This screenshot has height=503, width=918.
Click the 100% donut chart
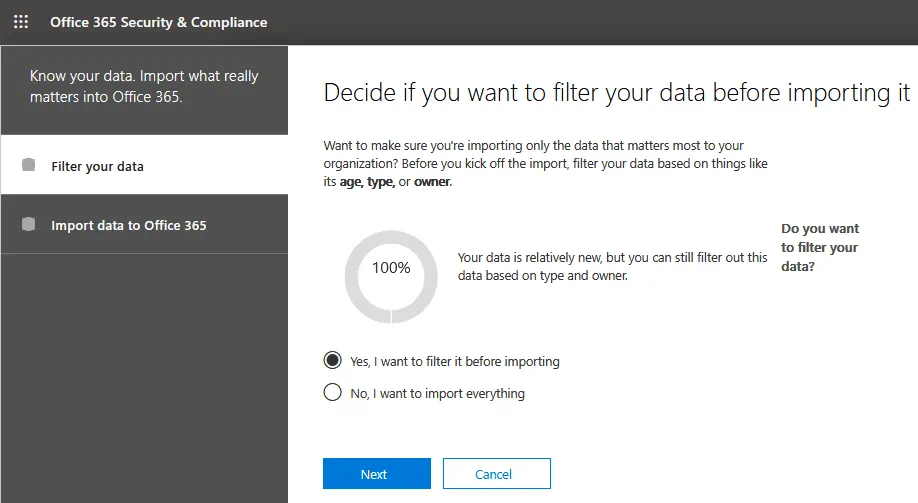pyautogui.click(x=391, y=268)
